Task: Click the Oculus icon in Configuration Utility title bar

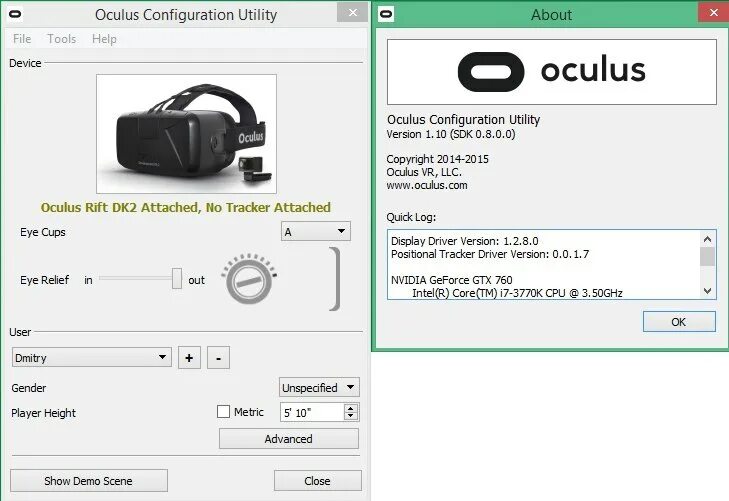Action: [15, 14]
